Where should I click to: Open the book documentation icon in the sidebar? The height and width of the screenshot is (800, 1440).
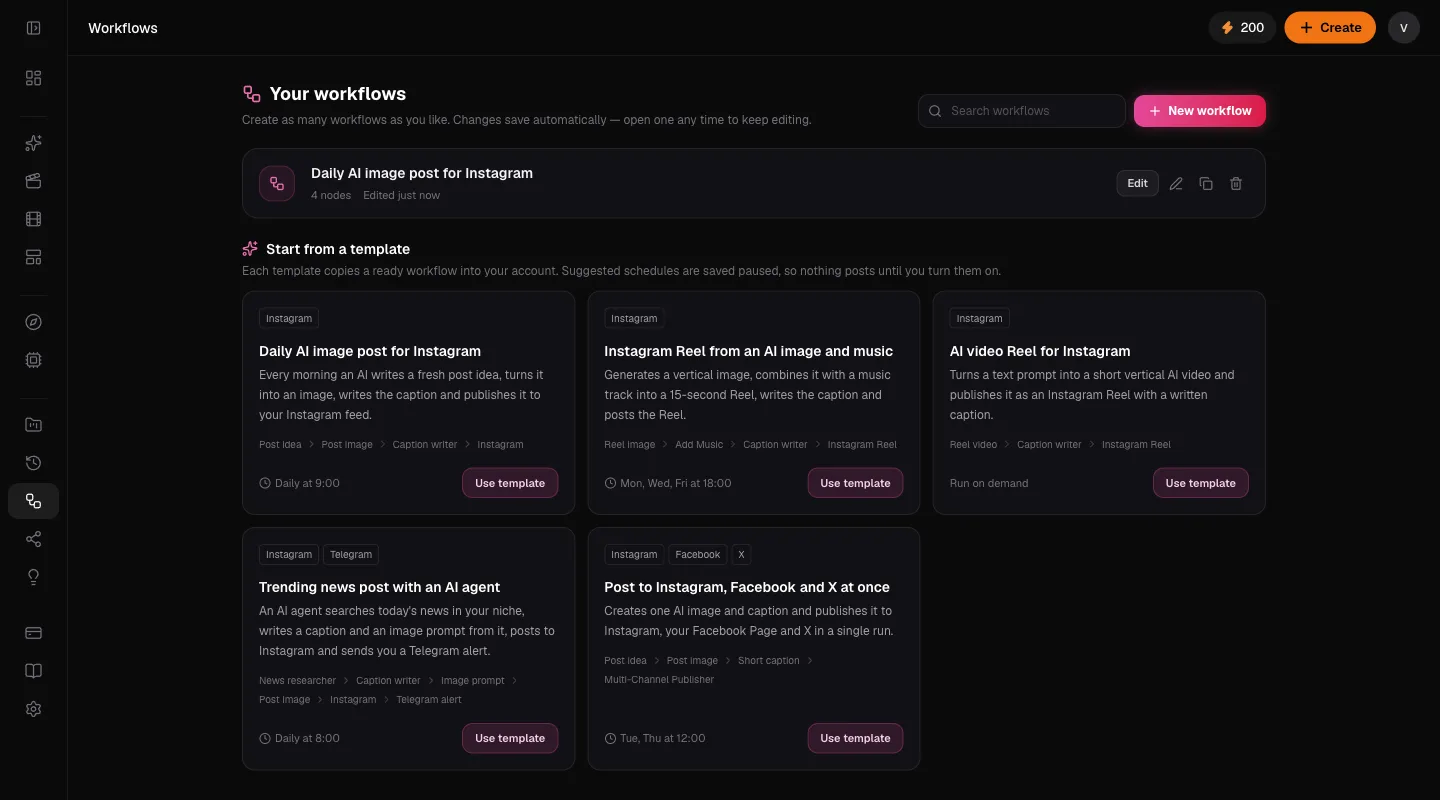[x=33, y=671]
